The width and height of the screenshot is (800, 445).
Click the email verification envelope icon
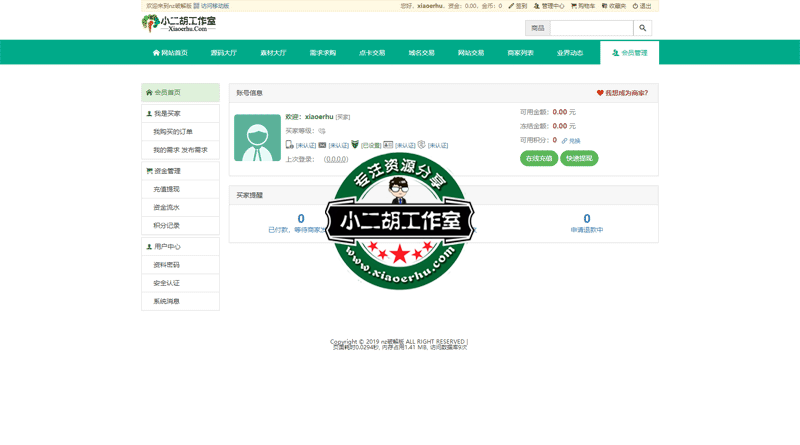(x=323, y=145)
